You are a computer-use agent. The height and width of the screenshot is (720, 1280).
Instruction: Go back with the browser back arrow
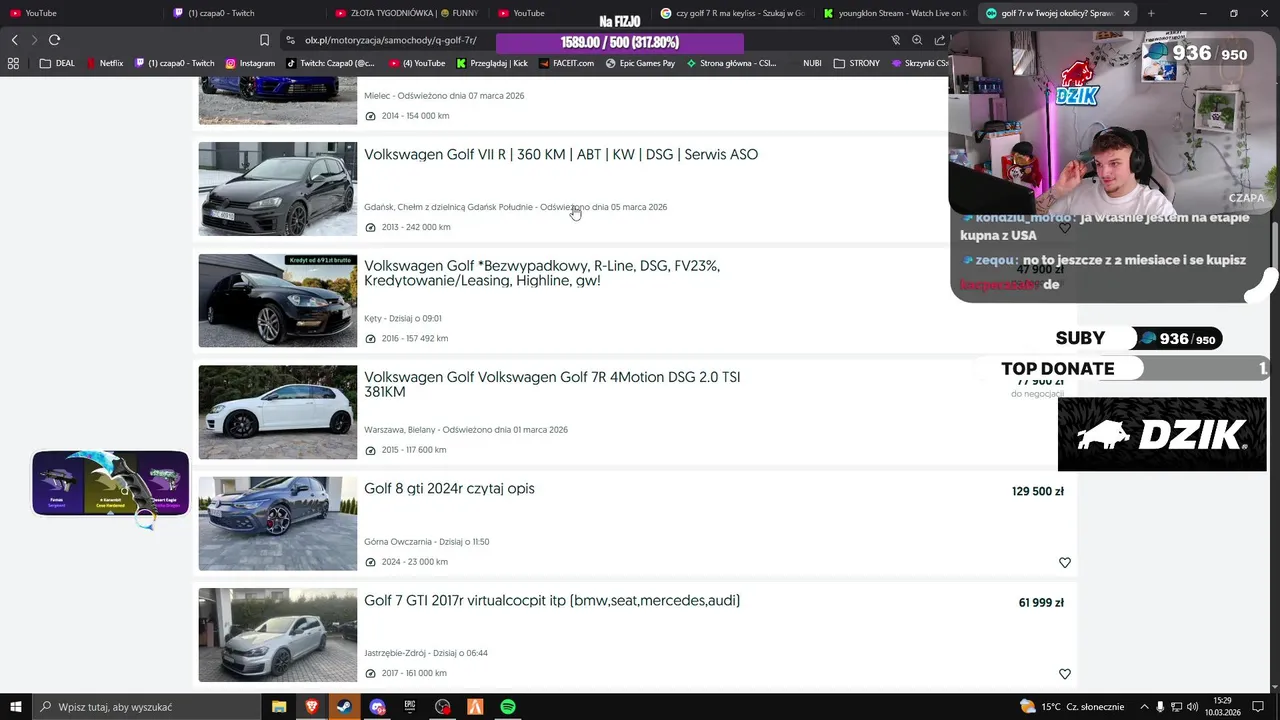click(14, 40)
